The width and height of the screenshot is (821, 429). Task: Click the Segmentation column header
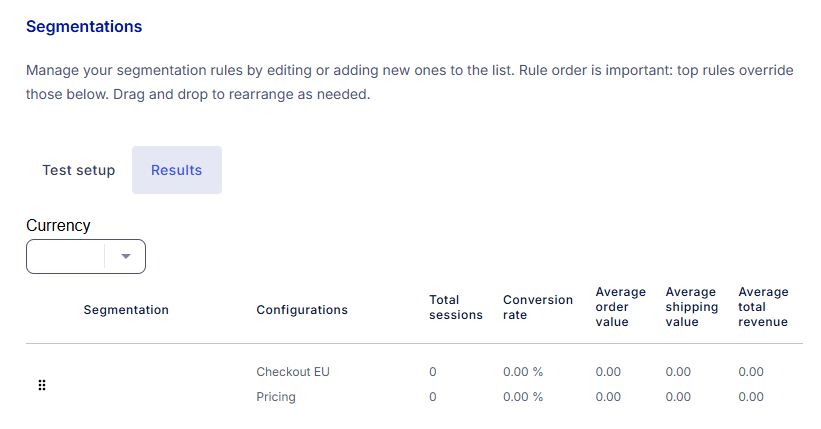126,310
